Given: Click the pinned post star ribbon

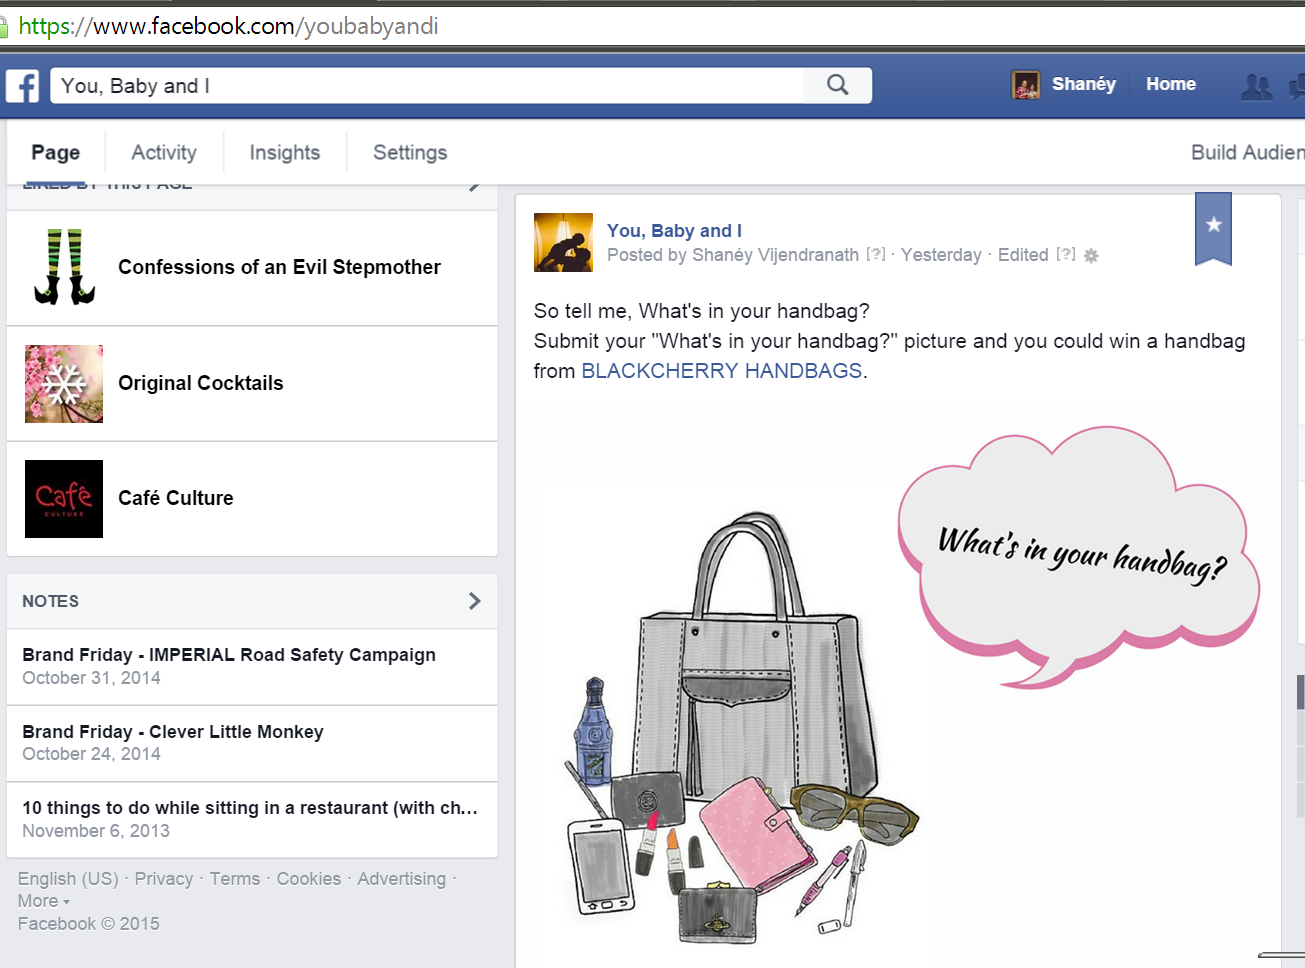Looking at the screenshot, I should click(1213, 228).
